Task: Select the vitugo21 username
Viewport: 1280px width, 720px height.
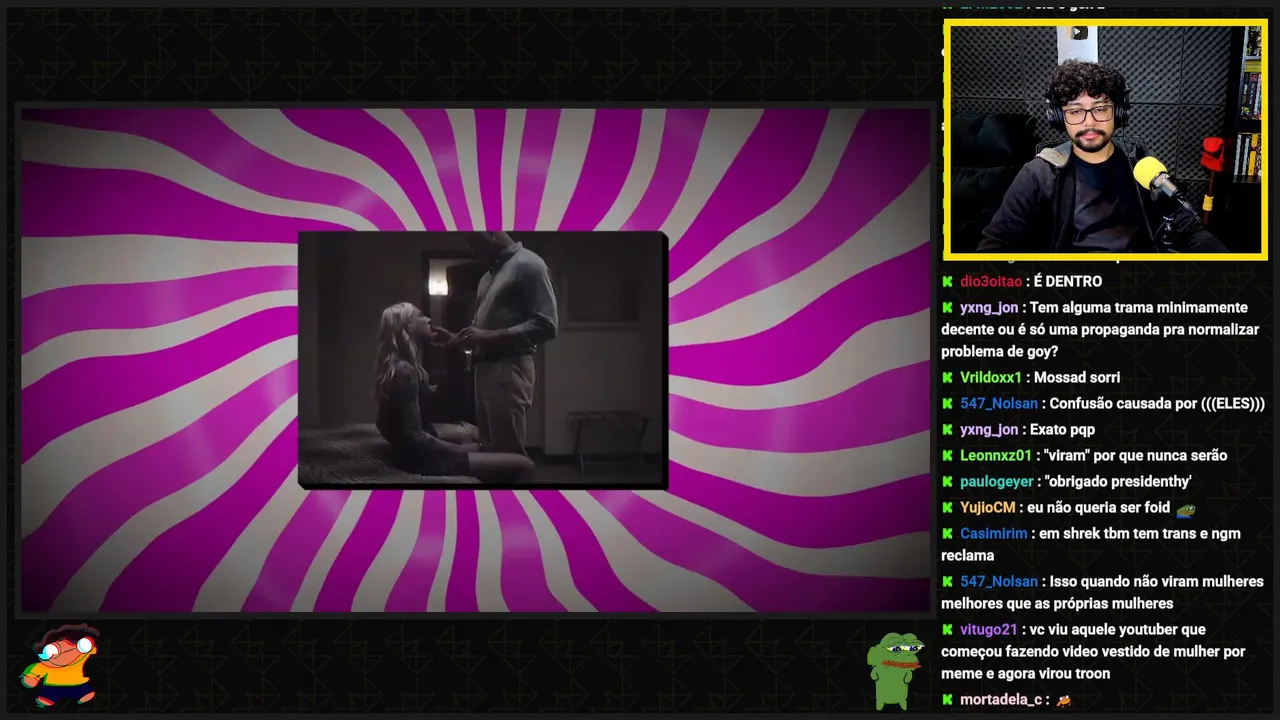Action: [988, 630]
